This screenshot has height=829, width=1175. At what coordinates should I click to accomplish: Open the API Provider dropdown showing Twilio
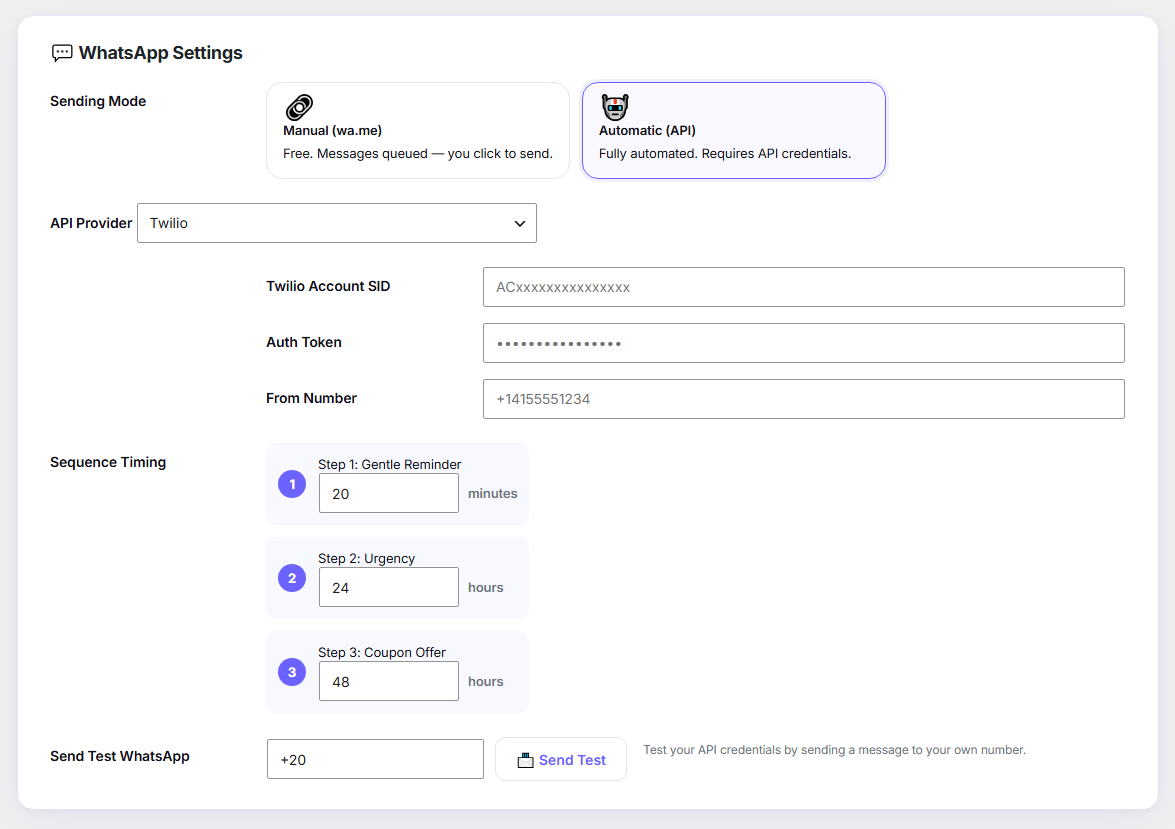coord(336,223)
